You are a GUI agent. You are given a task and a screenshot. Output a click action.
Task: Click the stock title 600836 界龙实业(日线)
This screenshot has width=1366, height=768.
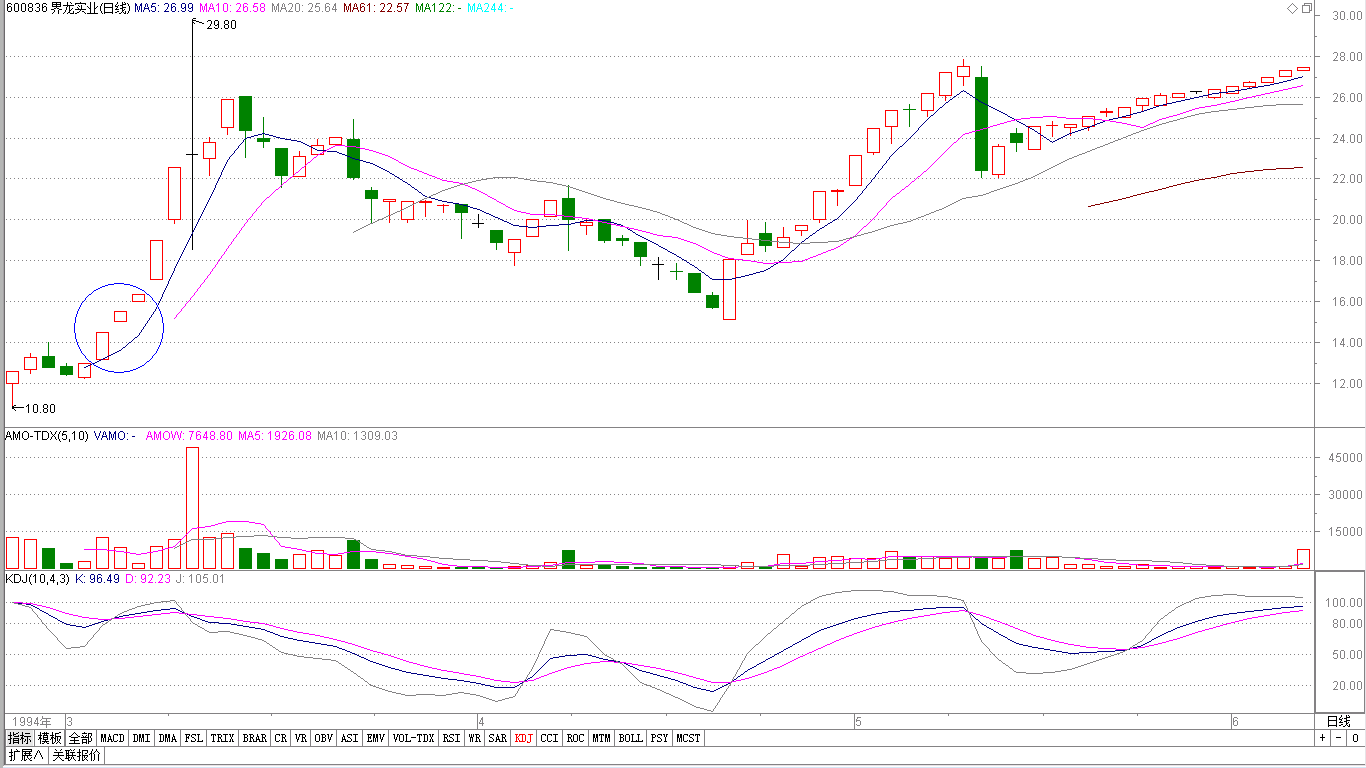(x=68, y=8)
